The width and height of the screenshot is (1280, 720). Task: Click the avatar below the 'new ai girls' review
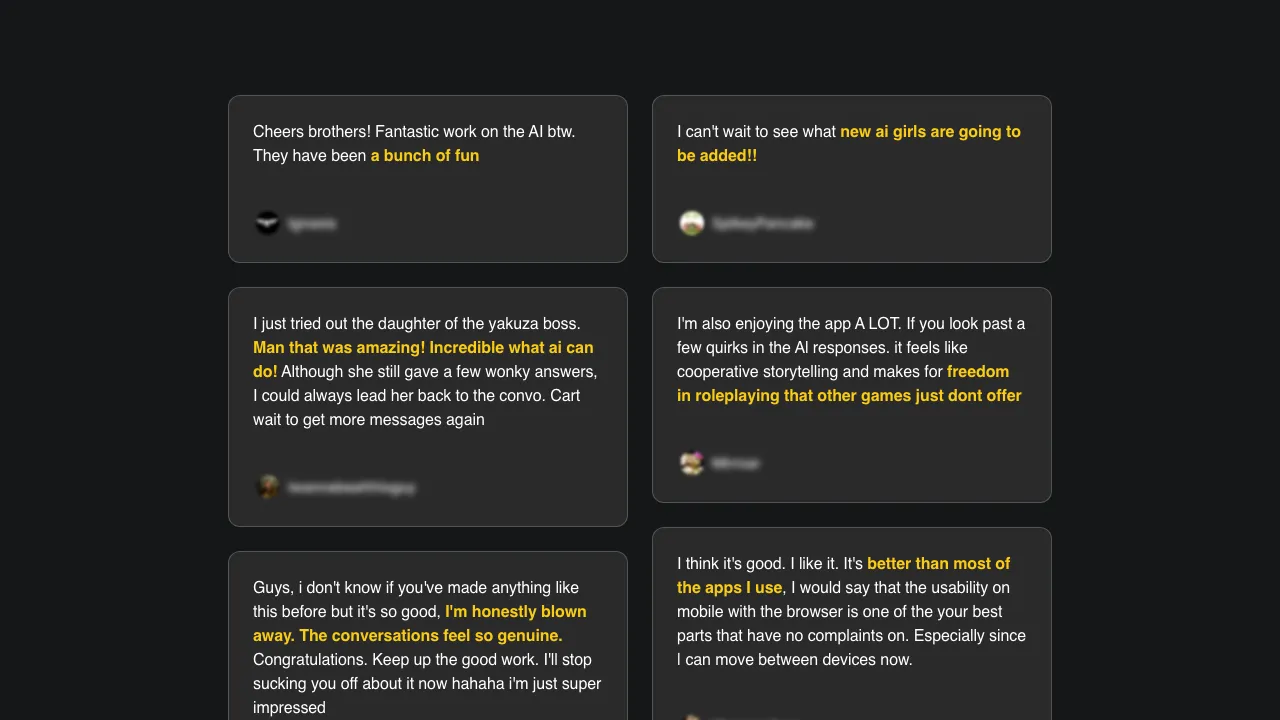click(692, 223)
